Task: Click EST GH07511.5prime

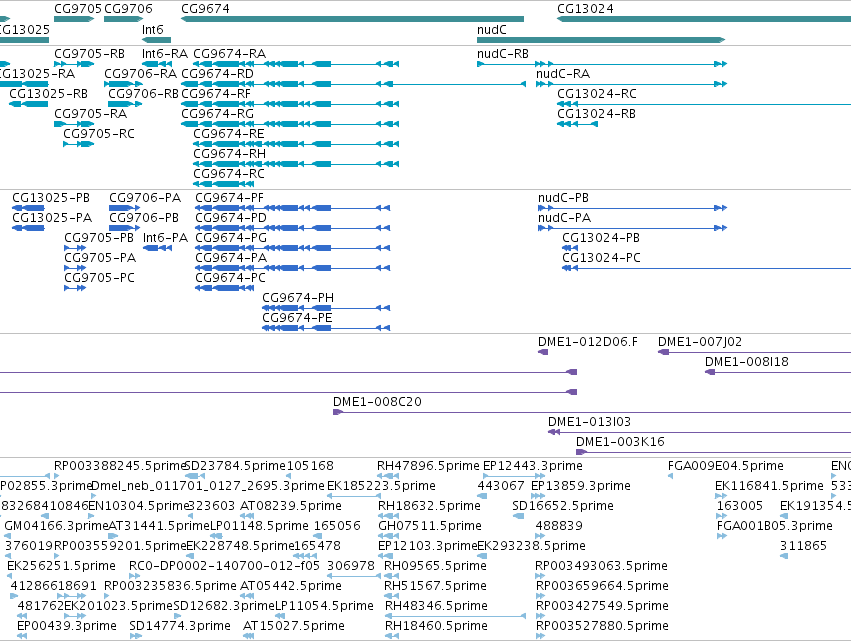Action: (430, 526)
